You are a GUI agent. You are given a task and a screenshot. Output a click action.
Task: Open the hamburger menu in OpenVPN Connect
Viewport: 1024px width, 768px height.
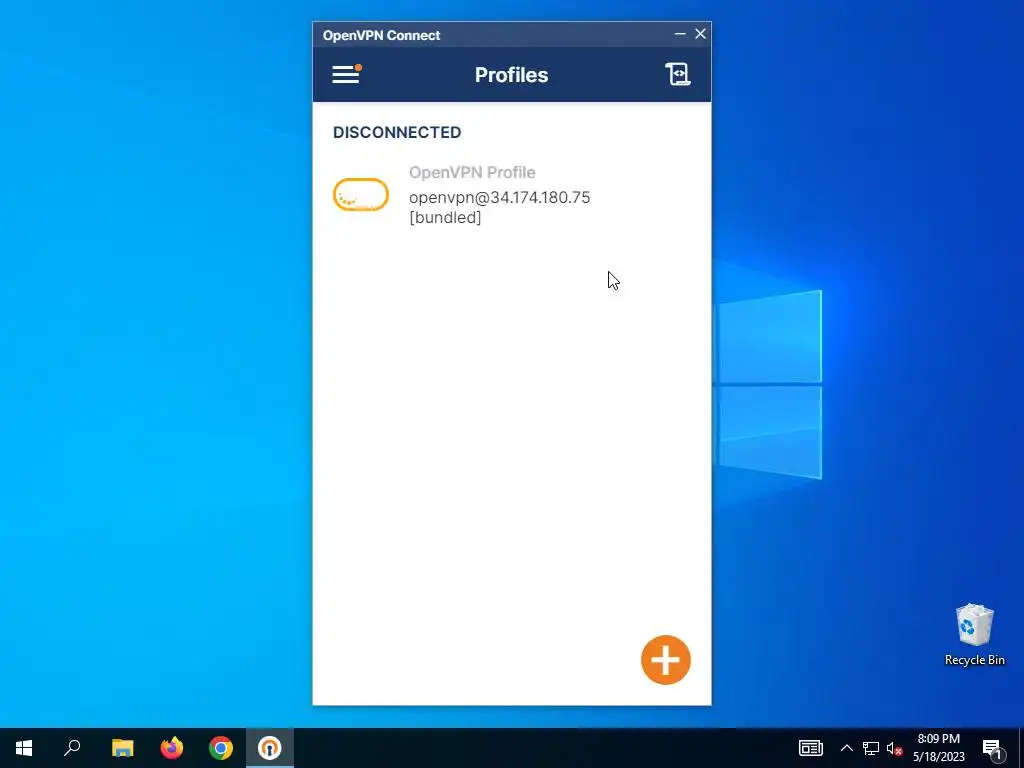click(x=346, y=74)
